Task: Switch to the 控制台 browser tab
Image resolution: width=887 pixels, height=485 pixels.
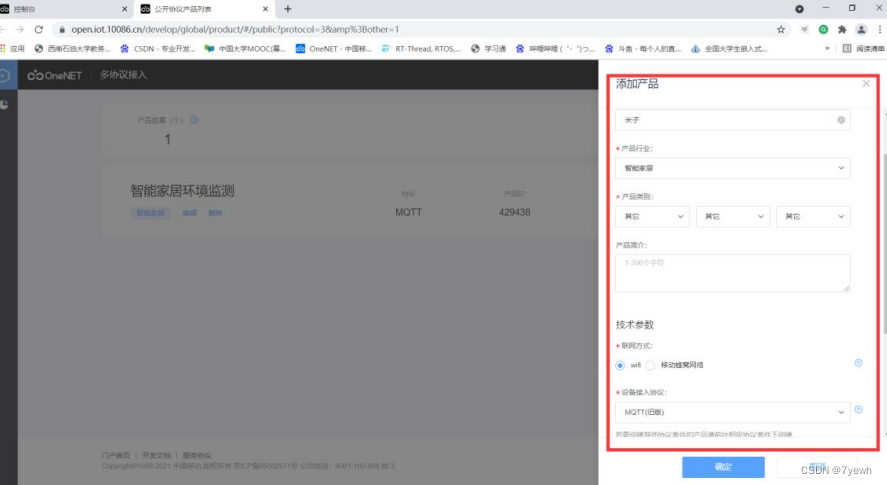Action: (62, 9)
